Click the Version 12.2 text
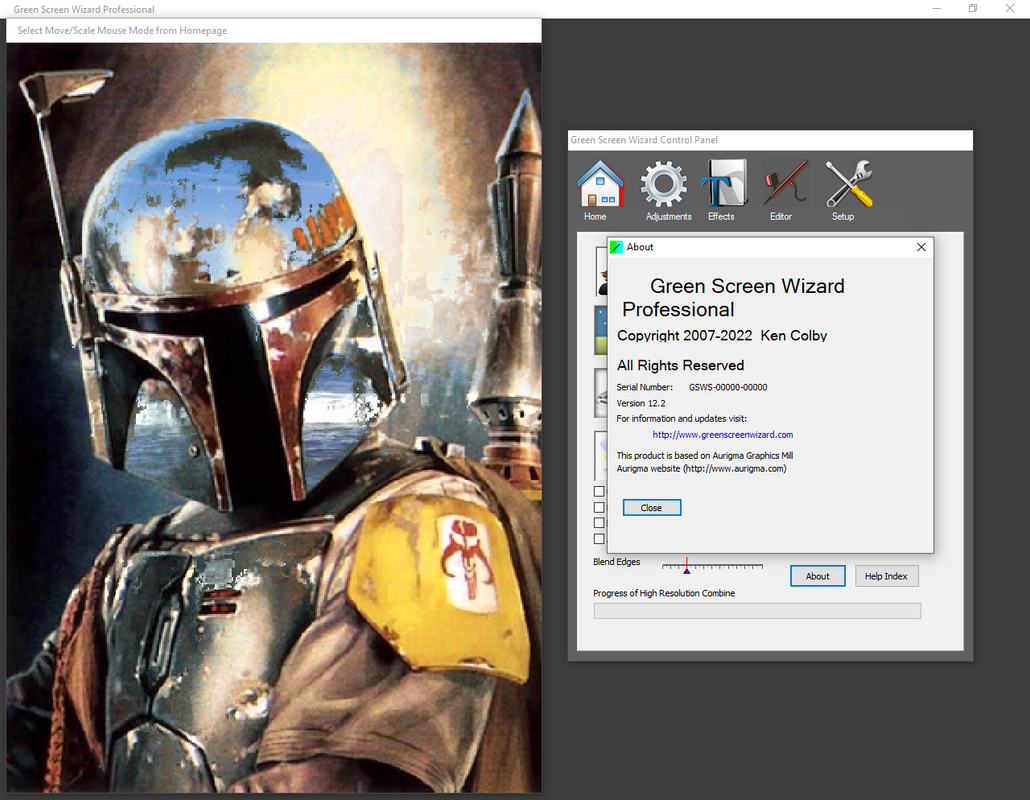Image resolution: width=1030 pixels, height=800 pixels. click(x=640, y=403)
